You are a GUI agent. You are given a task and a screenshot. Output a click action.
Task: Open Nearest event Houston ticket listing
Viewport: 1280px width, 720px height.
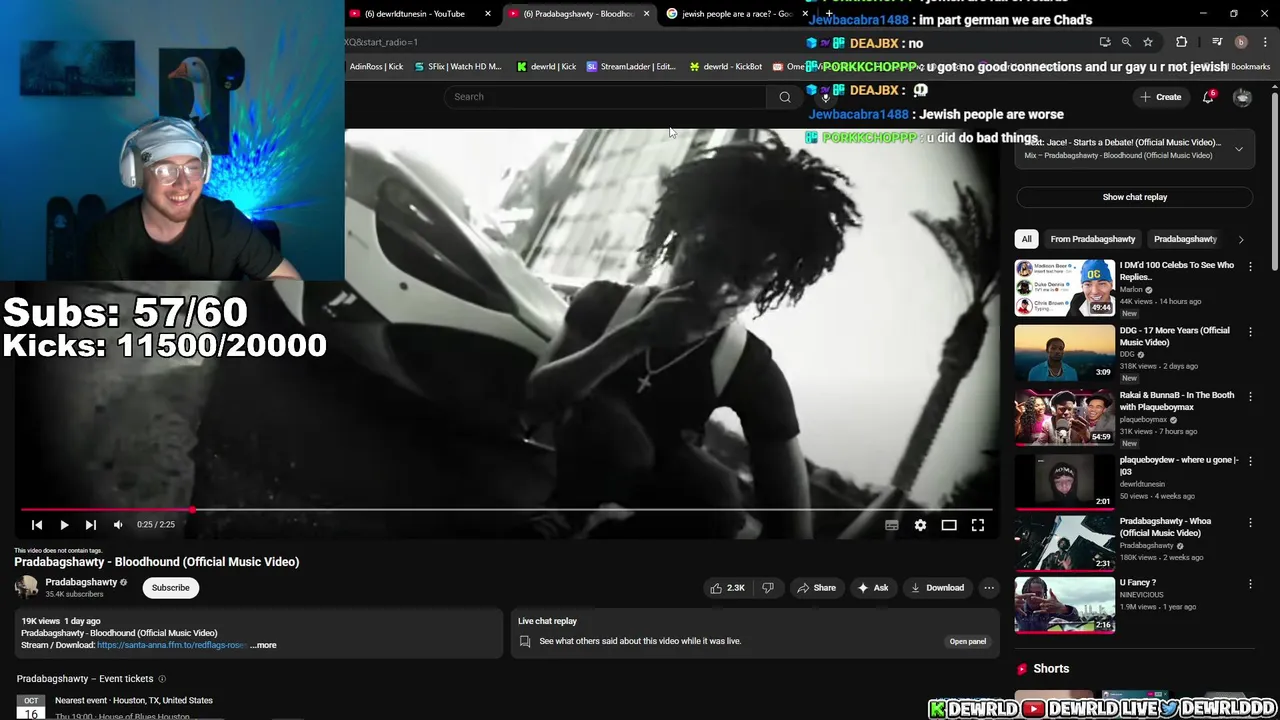[x=134, y=707]
